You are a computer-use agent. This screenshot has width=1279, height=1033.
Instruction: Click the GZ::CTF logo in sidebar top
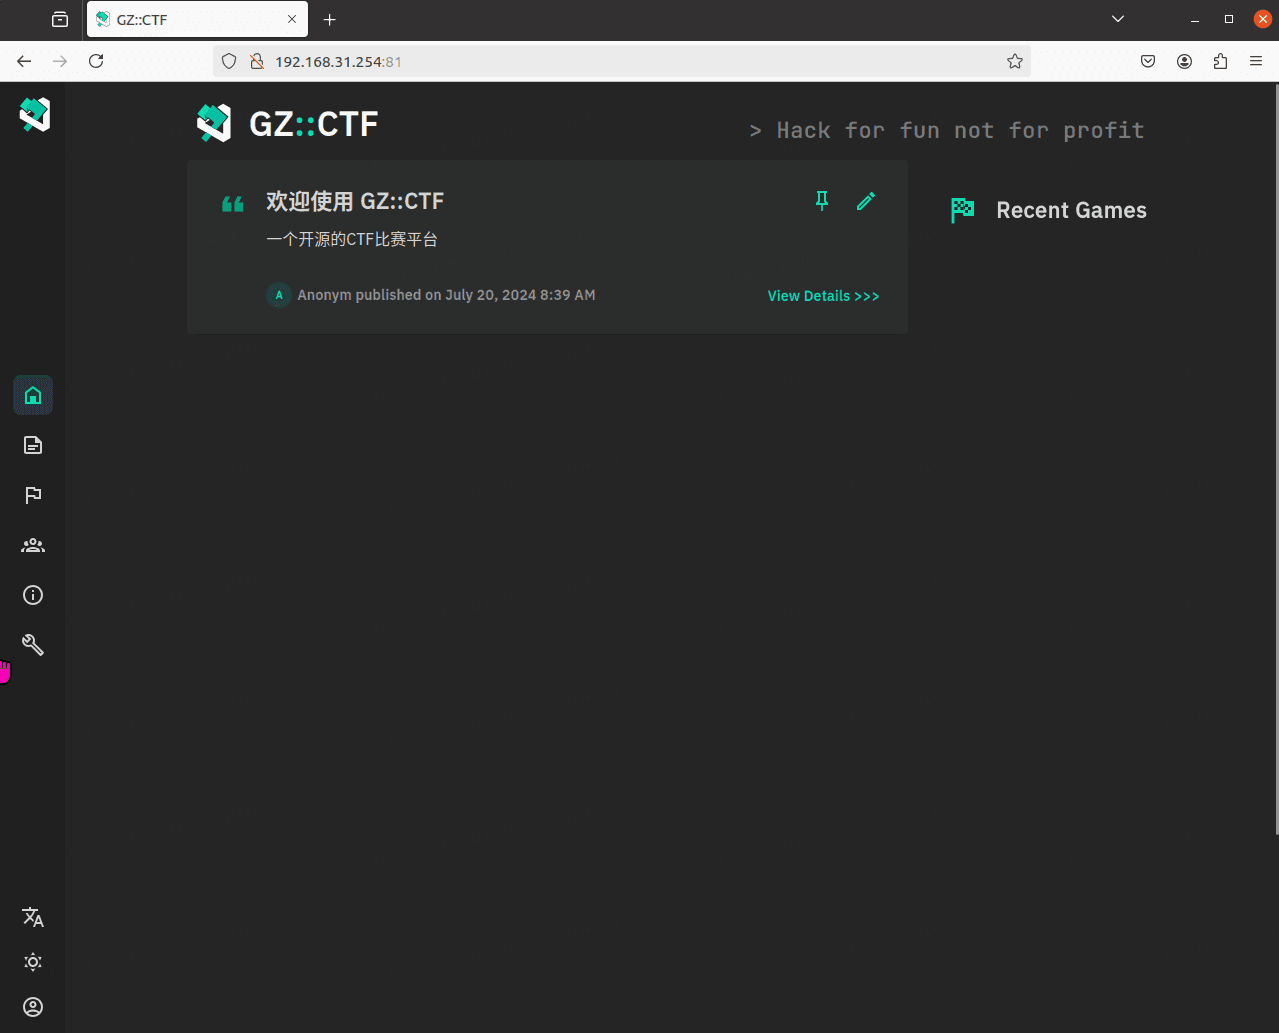pos(34,115)
